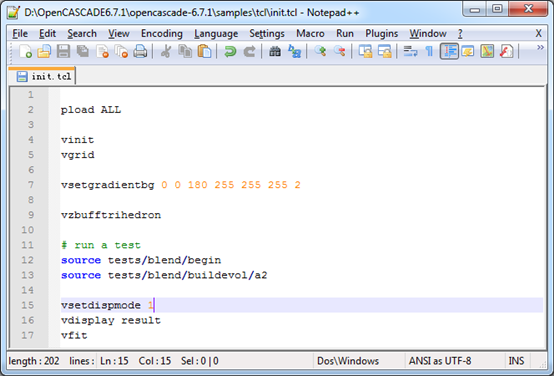The width and height of the screenshot is (554, 376).
Task: Expand hidden toolbar items with double chevron
Action: pyautogui.click(x=540, y=47)
